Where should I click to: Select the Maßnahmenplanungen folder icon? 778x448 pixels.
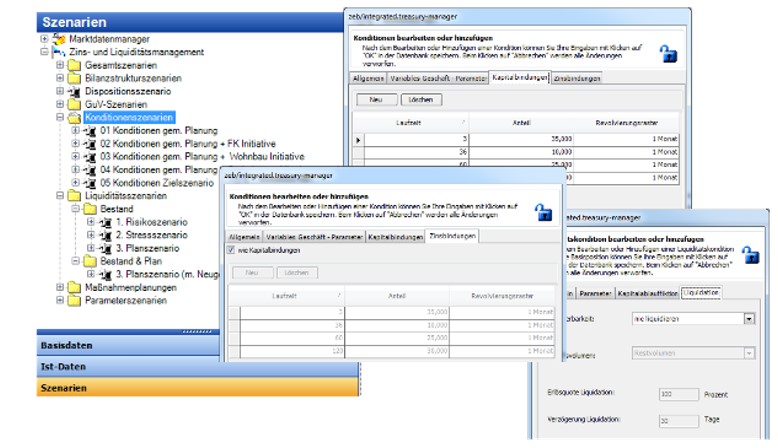[x=74, y=288]
